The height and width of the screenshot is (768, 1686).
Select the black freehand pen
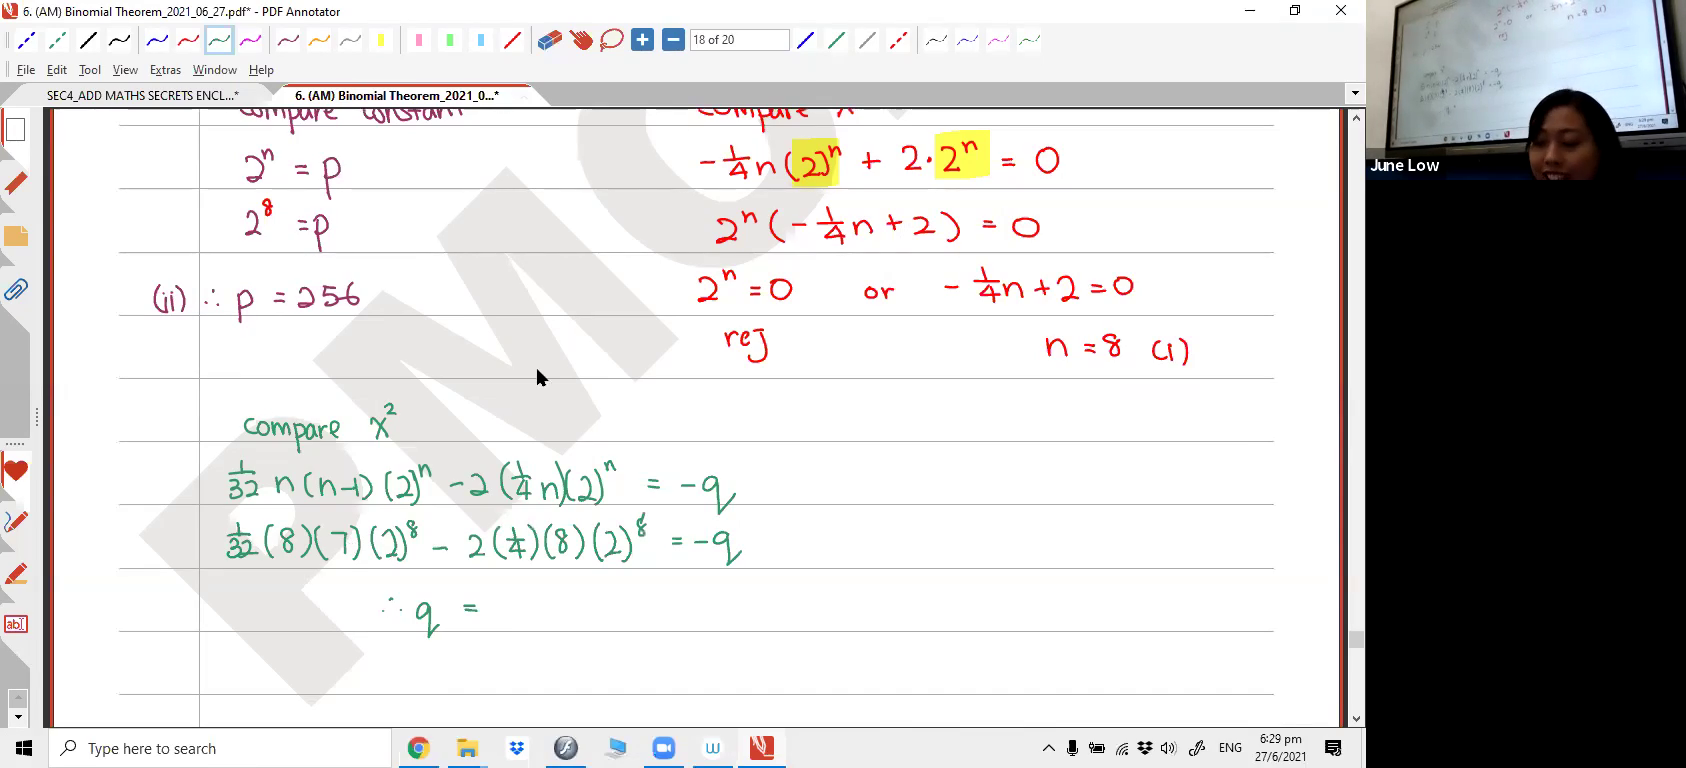point(119,40)
